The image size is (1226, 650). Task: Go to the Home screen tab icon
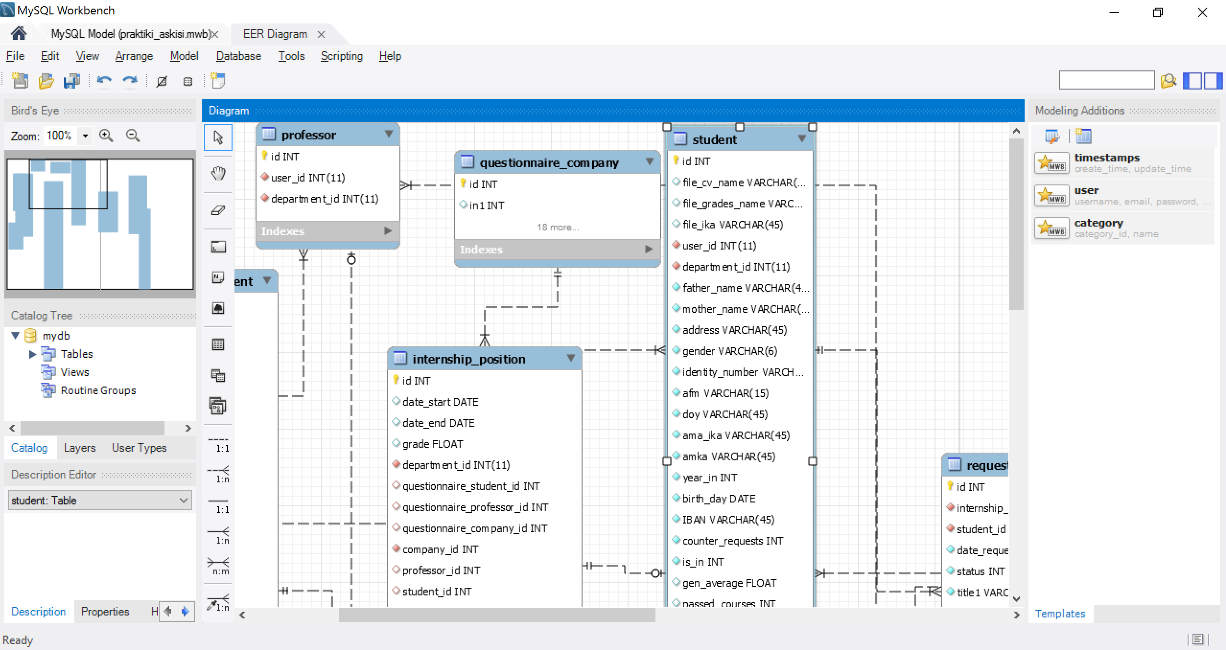click(18, 33)
